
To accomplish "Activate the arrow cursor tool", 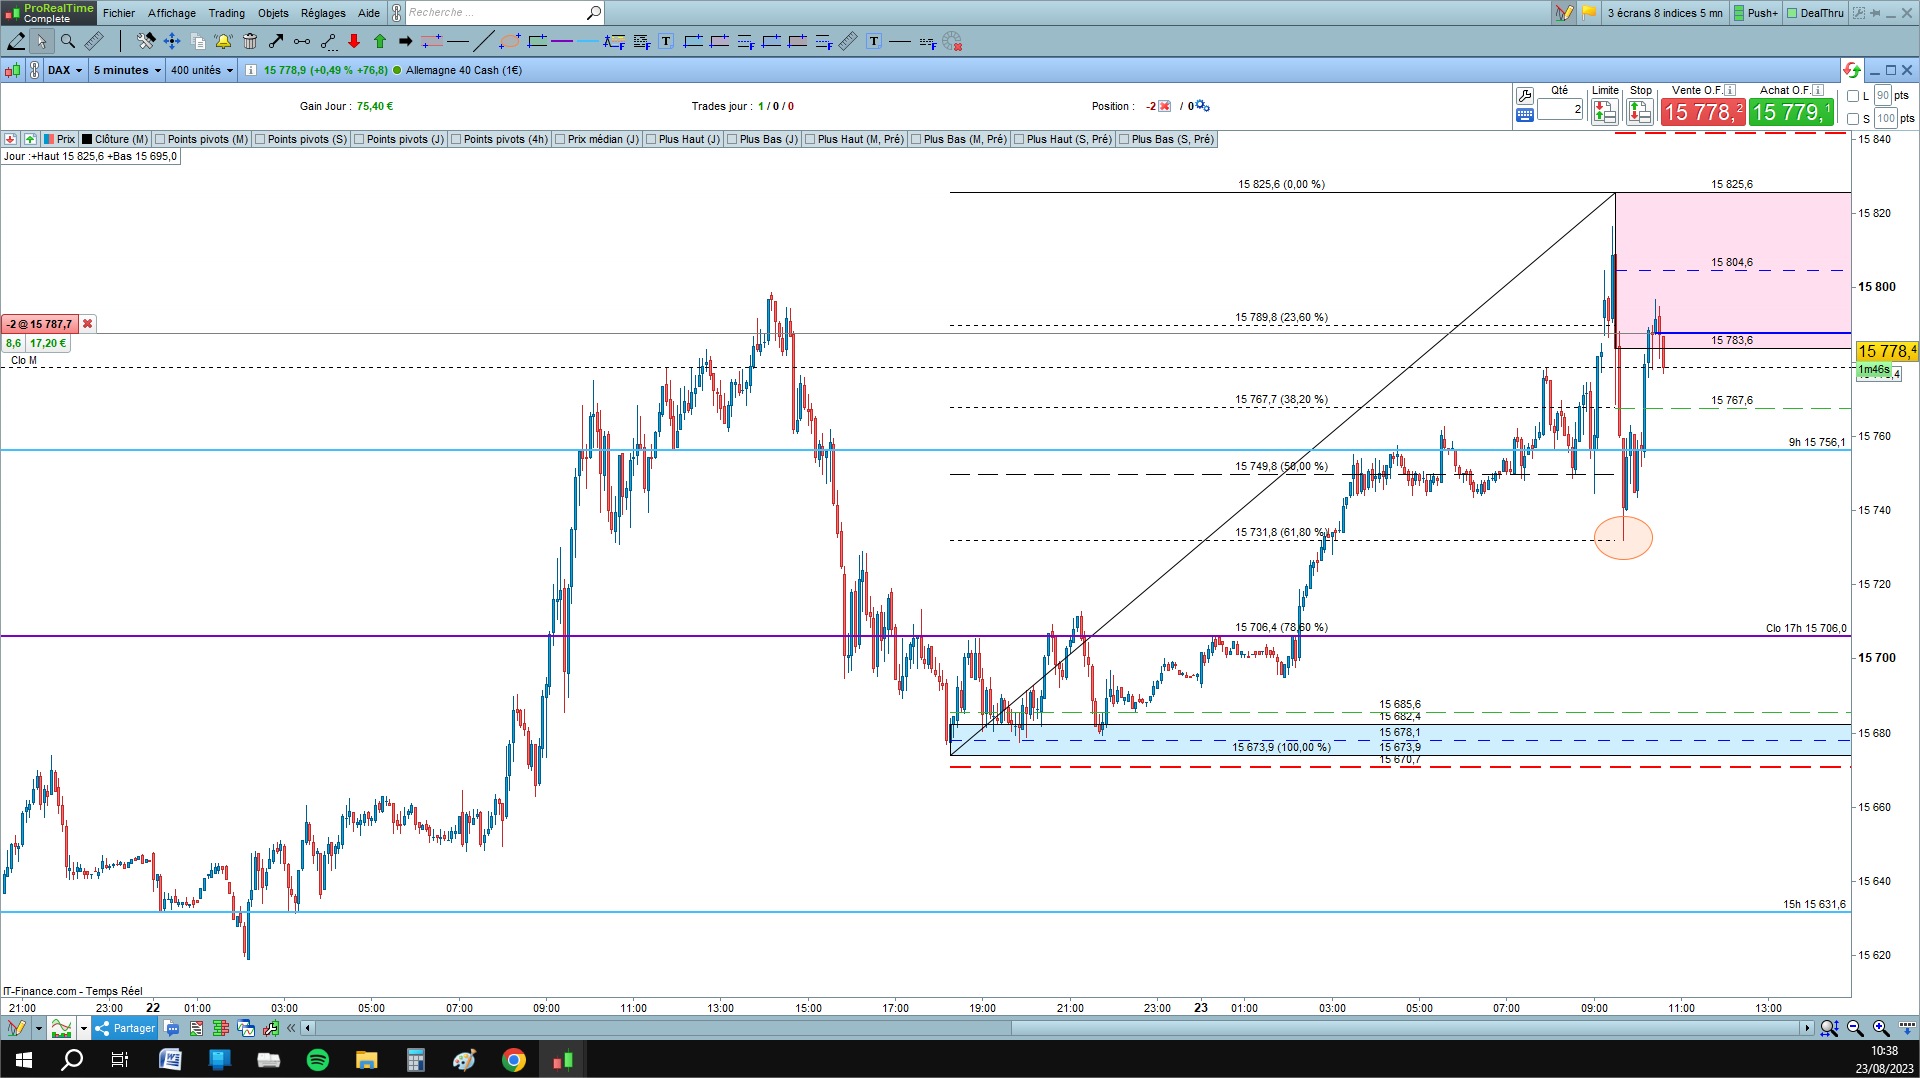I will (x=41, y=41).
